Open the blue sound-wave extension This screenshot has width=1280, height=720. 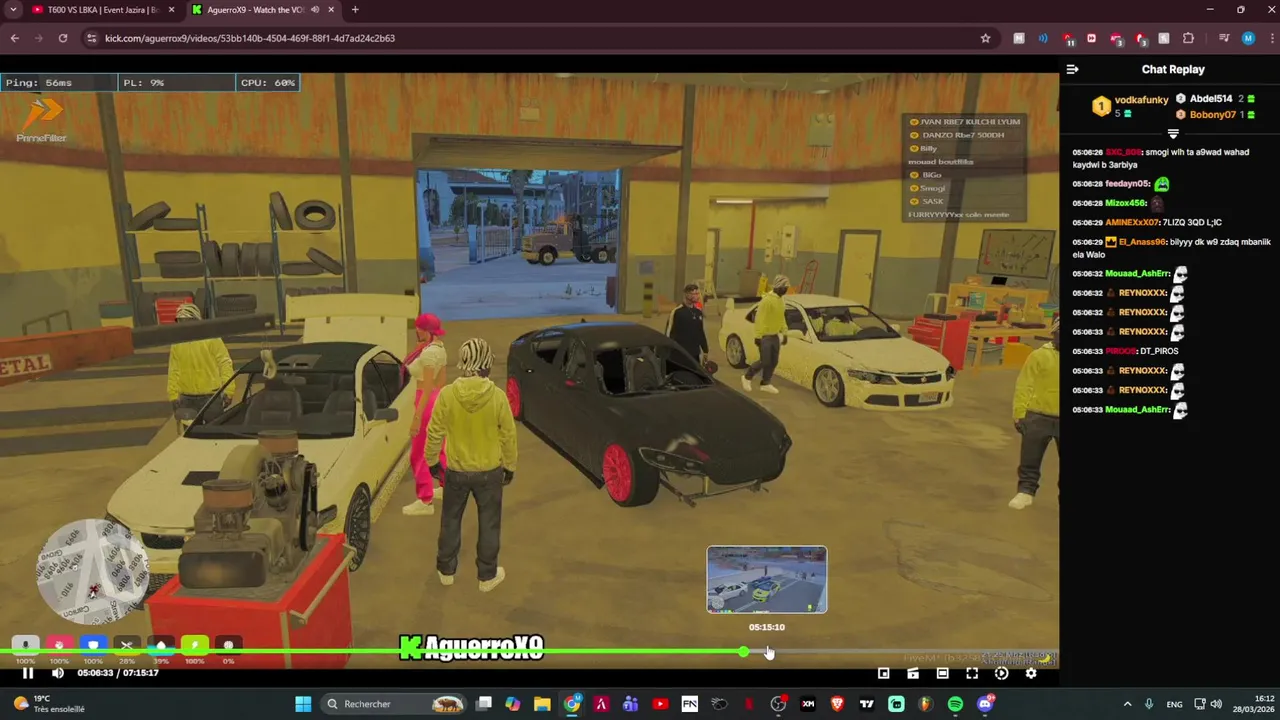[x=1043, y=38]
